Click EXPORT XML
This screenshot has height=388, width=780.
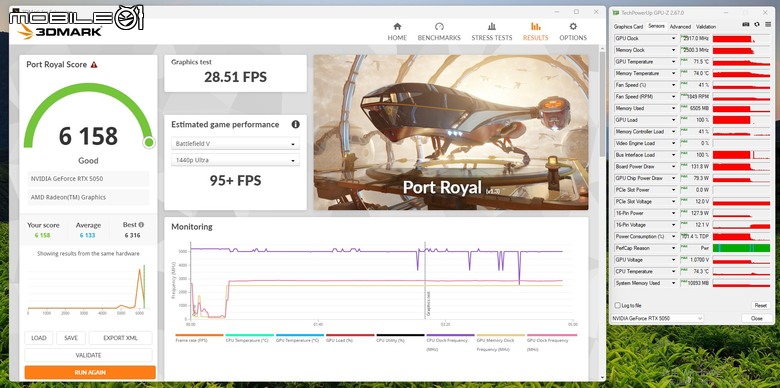pos(120,338)
